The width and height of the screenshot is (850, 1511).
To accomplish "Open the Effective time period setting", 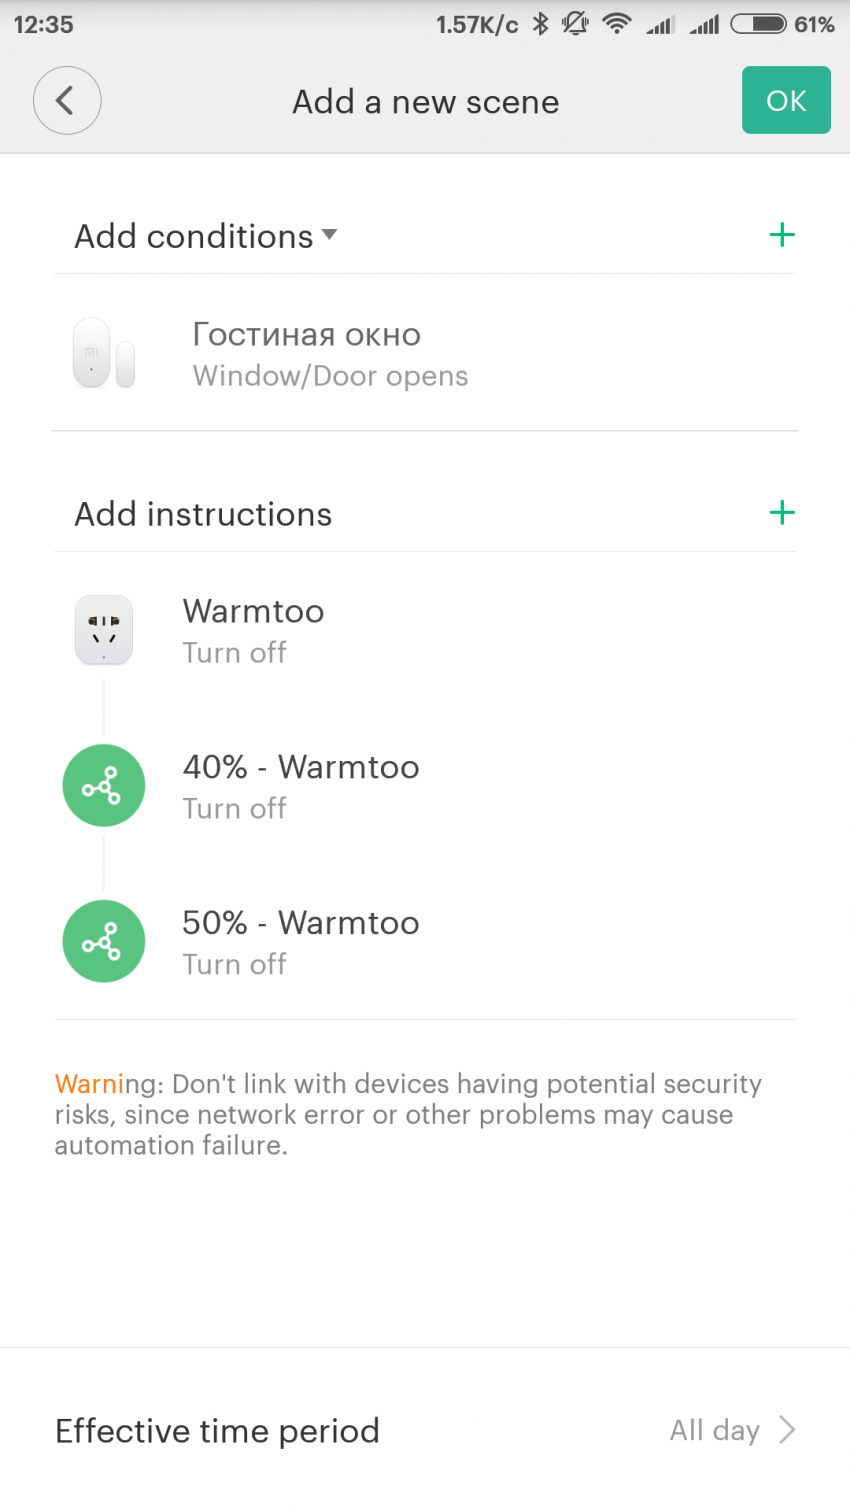I will pyautogui.click(x=218, y=1431).
